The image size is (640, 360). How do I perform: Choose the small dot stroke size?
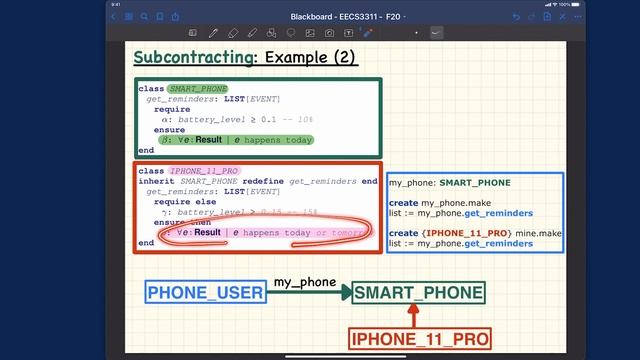pos(416,33)
